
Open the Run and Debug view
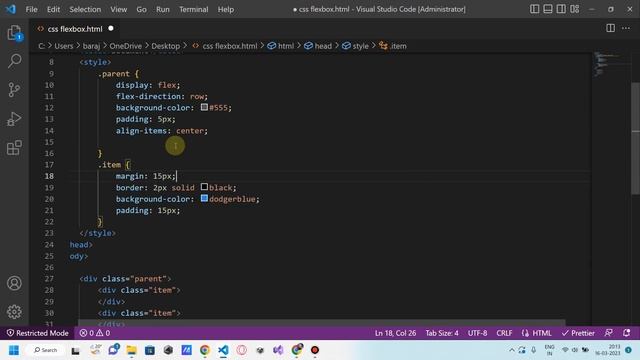pos(14,119)
